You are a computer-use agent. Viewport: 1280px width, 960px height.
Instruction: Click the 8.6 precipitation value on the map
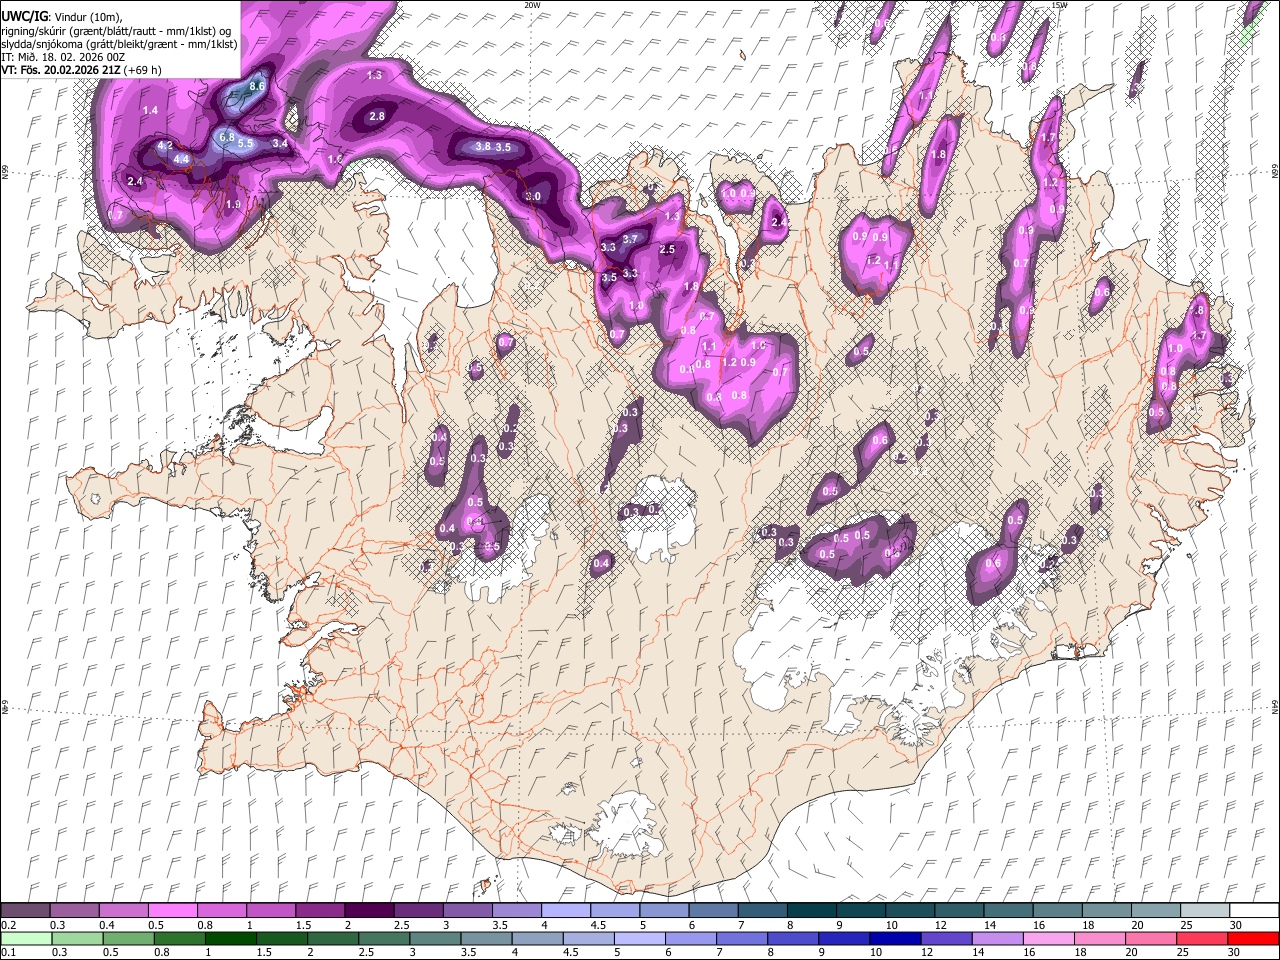click(257, 87)
